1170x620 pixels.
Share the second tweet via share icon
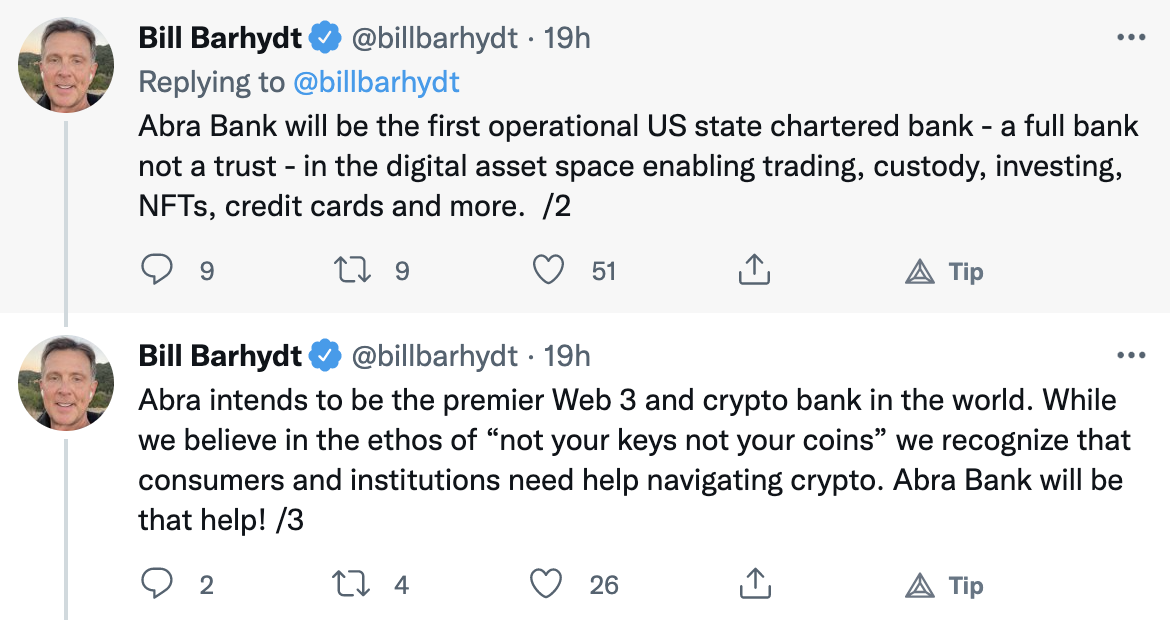point(753,584)
